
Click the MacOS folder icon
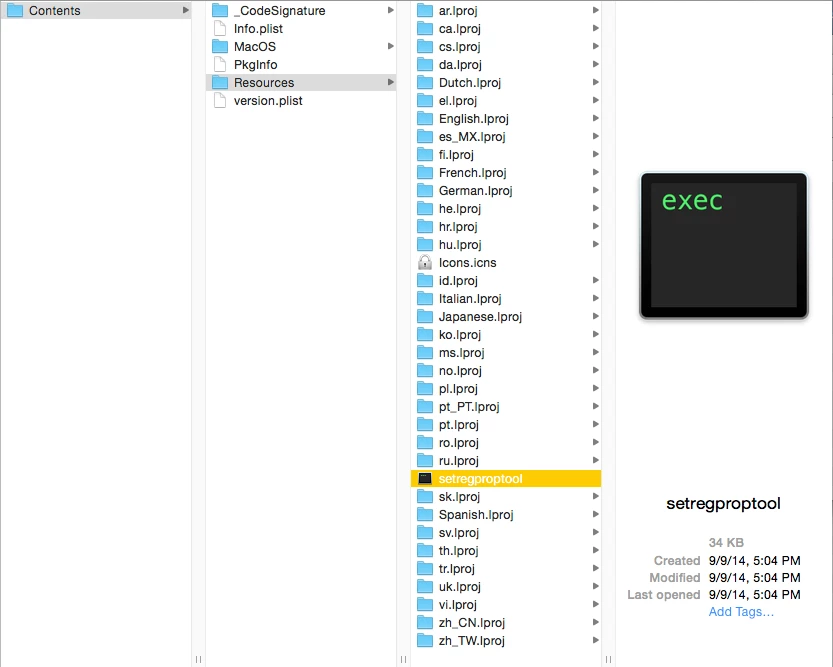tap(220, 47)
